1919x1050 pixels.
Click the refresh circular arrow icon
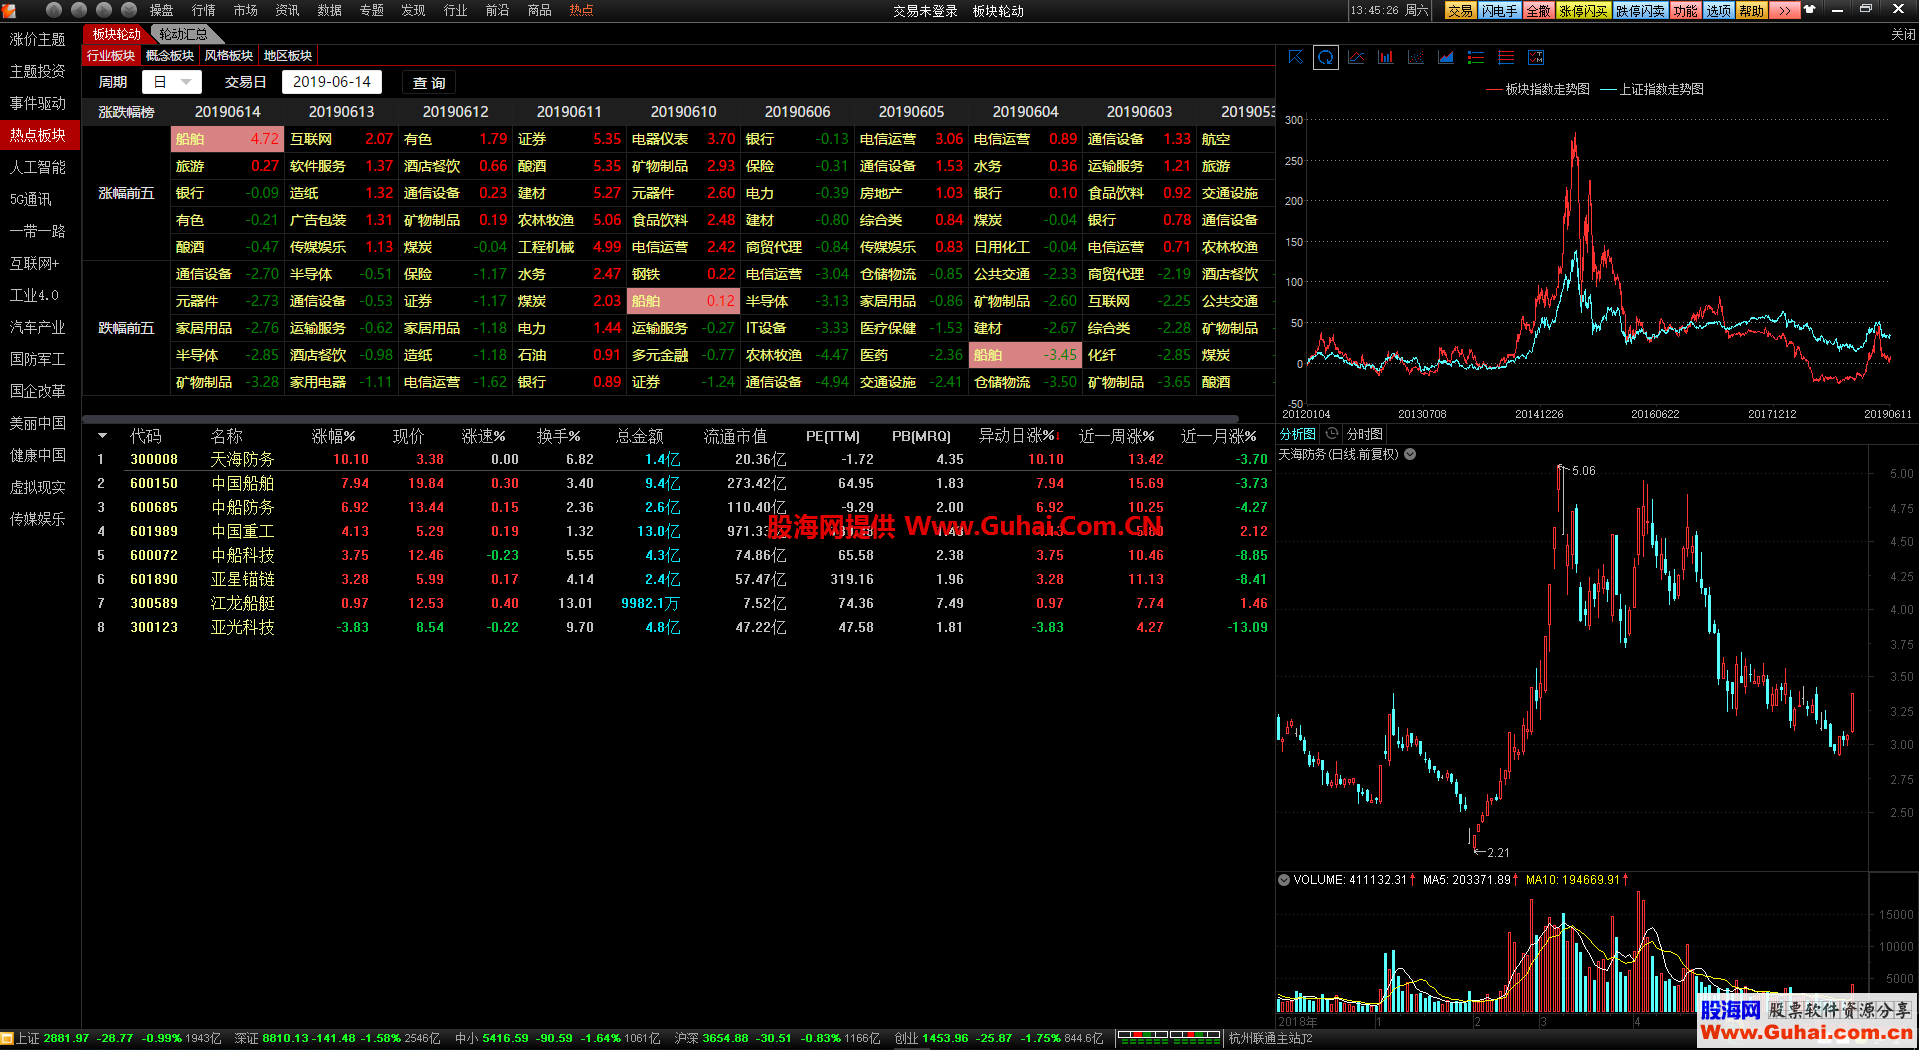pos(1326,57)
